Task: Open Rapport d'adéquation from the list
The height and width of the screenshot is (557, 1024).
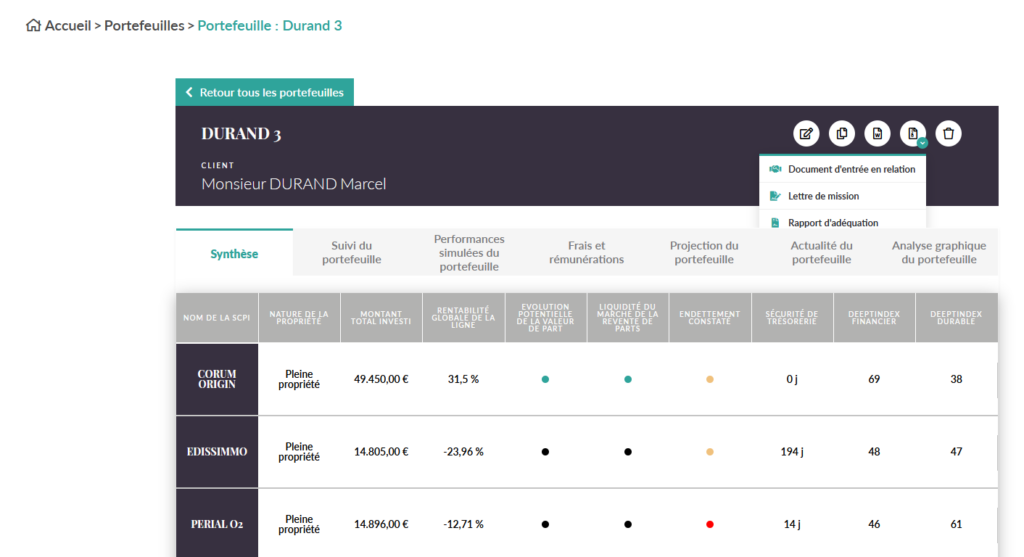Action: [x=832, y=222]
